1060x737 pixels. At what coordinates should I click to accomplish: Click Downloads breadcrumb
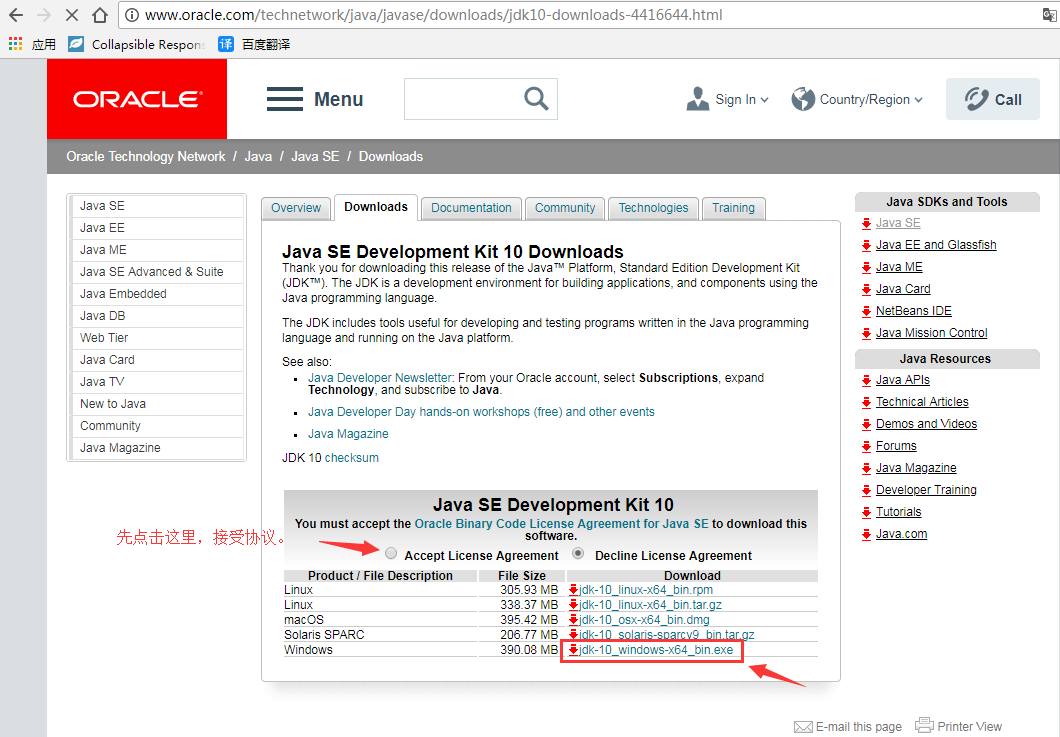coord(391,156)
